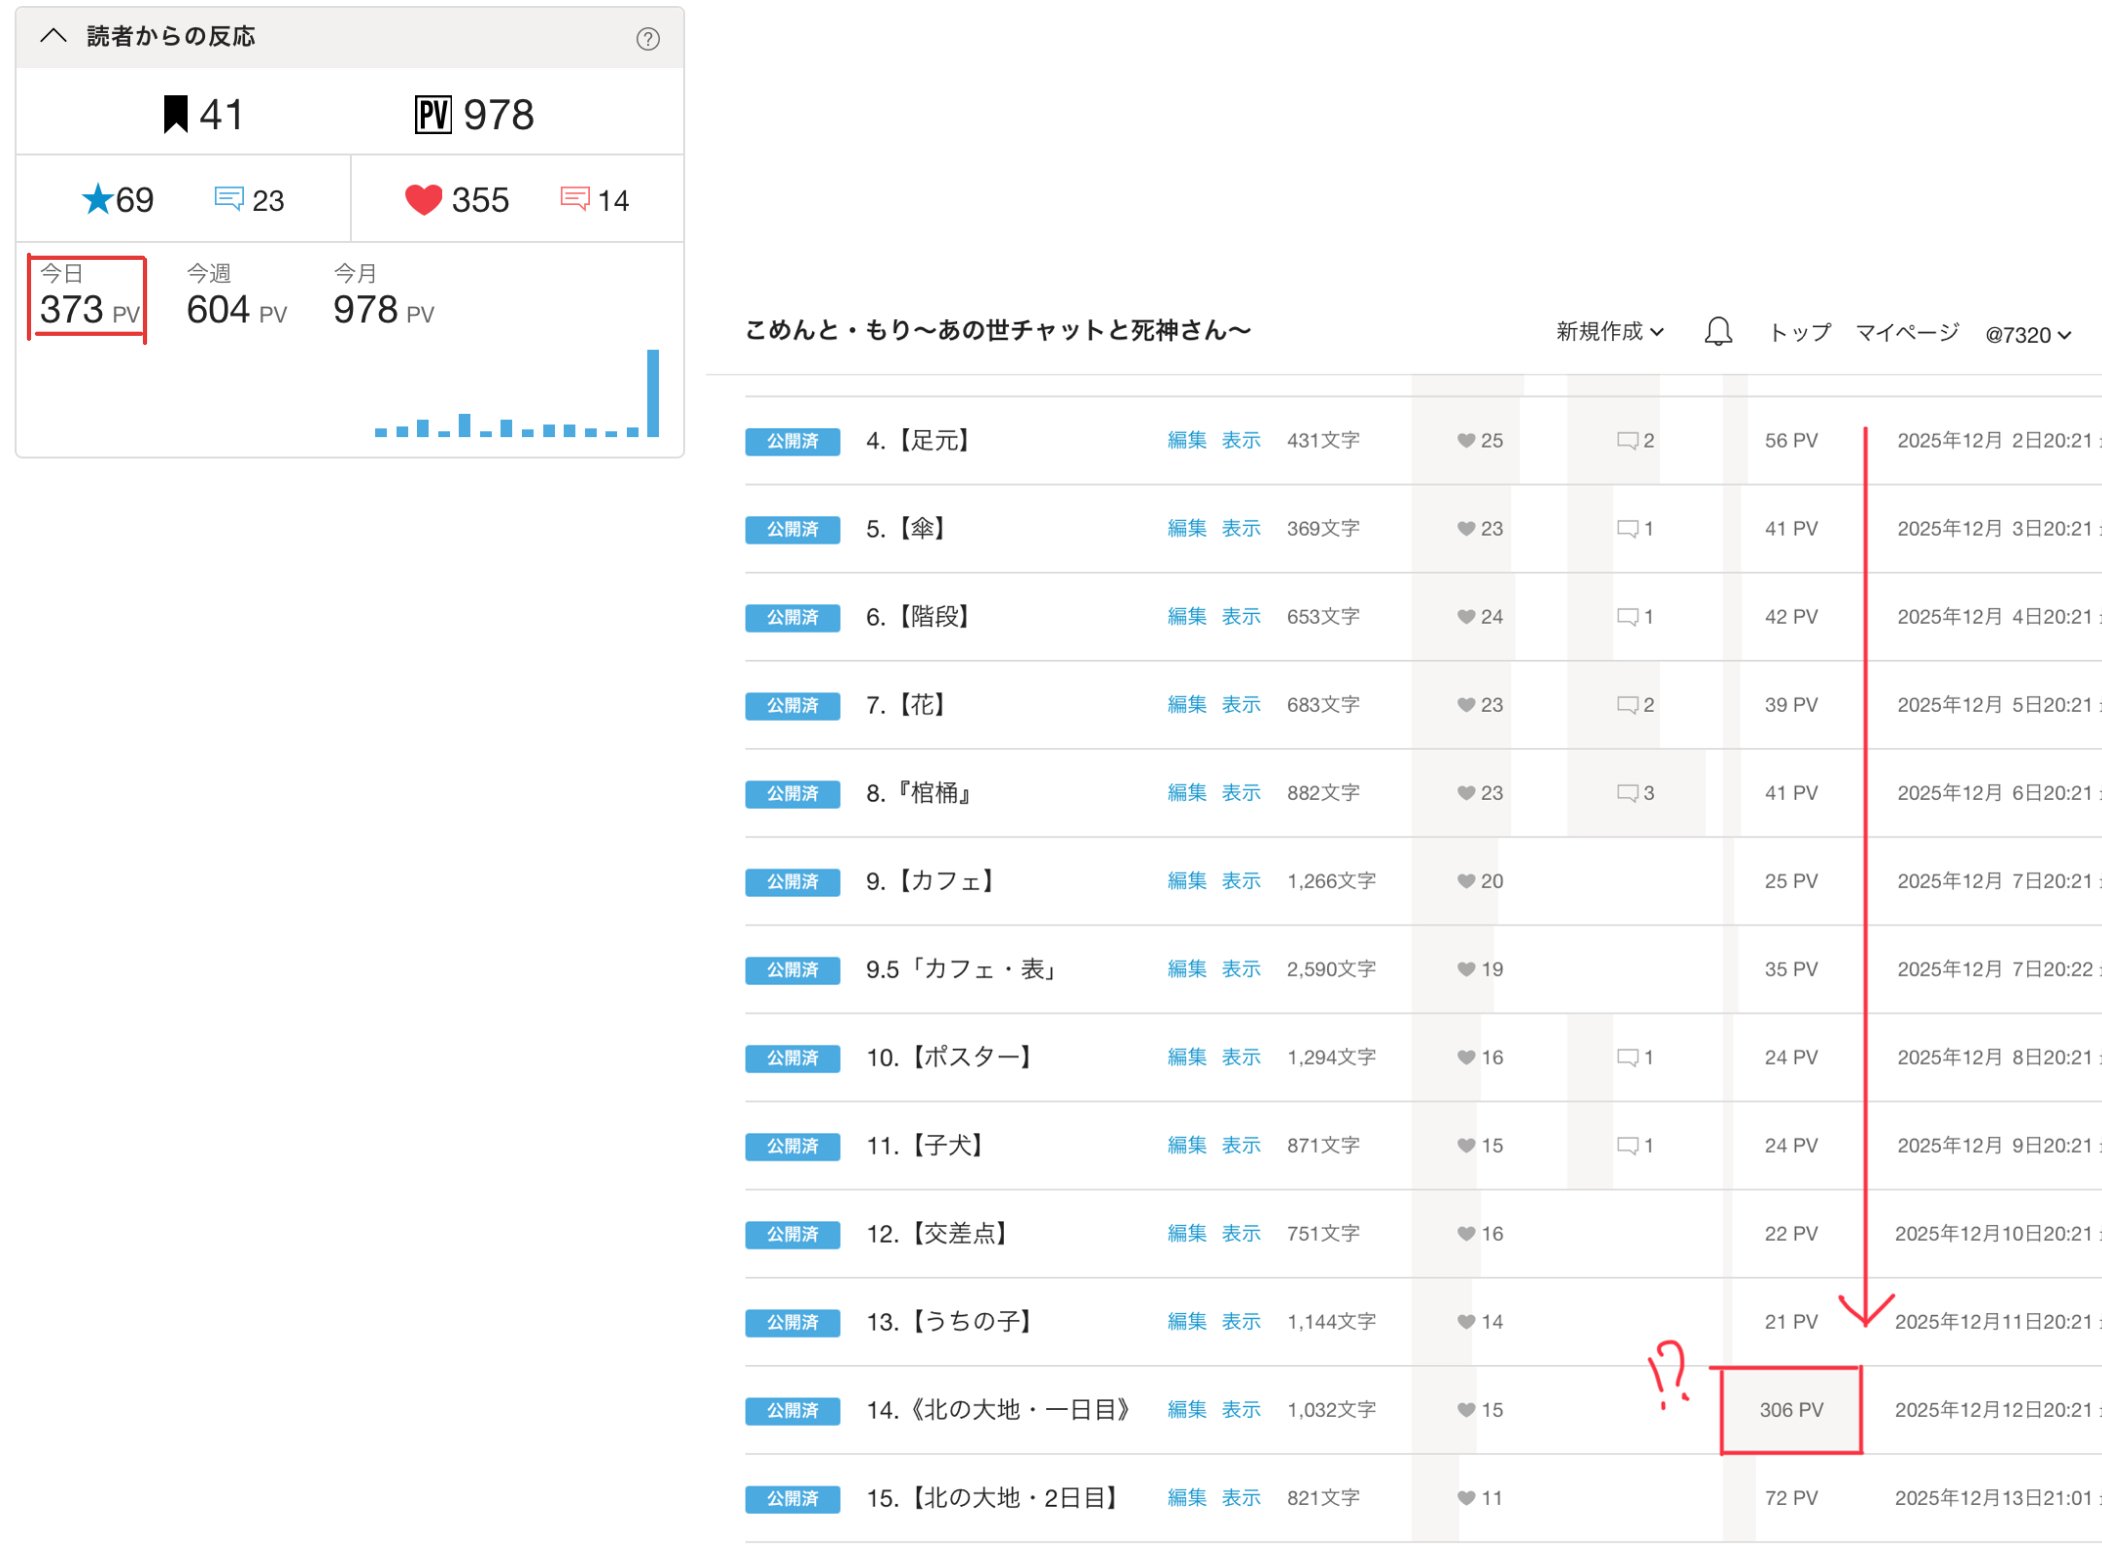Click the blue review comment icon
The image size is (2102, 1546).
(229, 198)
